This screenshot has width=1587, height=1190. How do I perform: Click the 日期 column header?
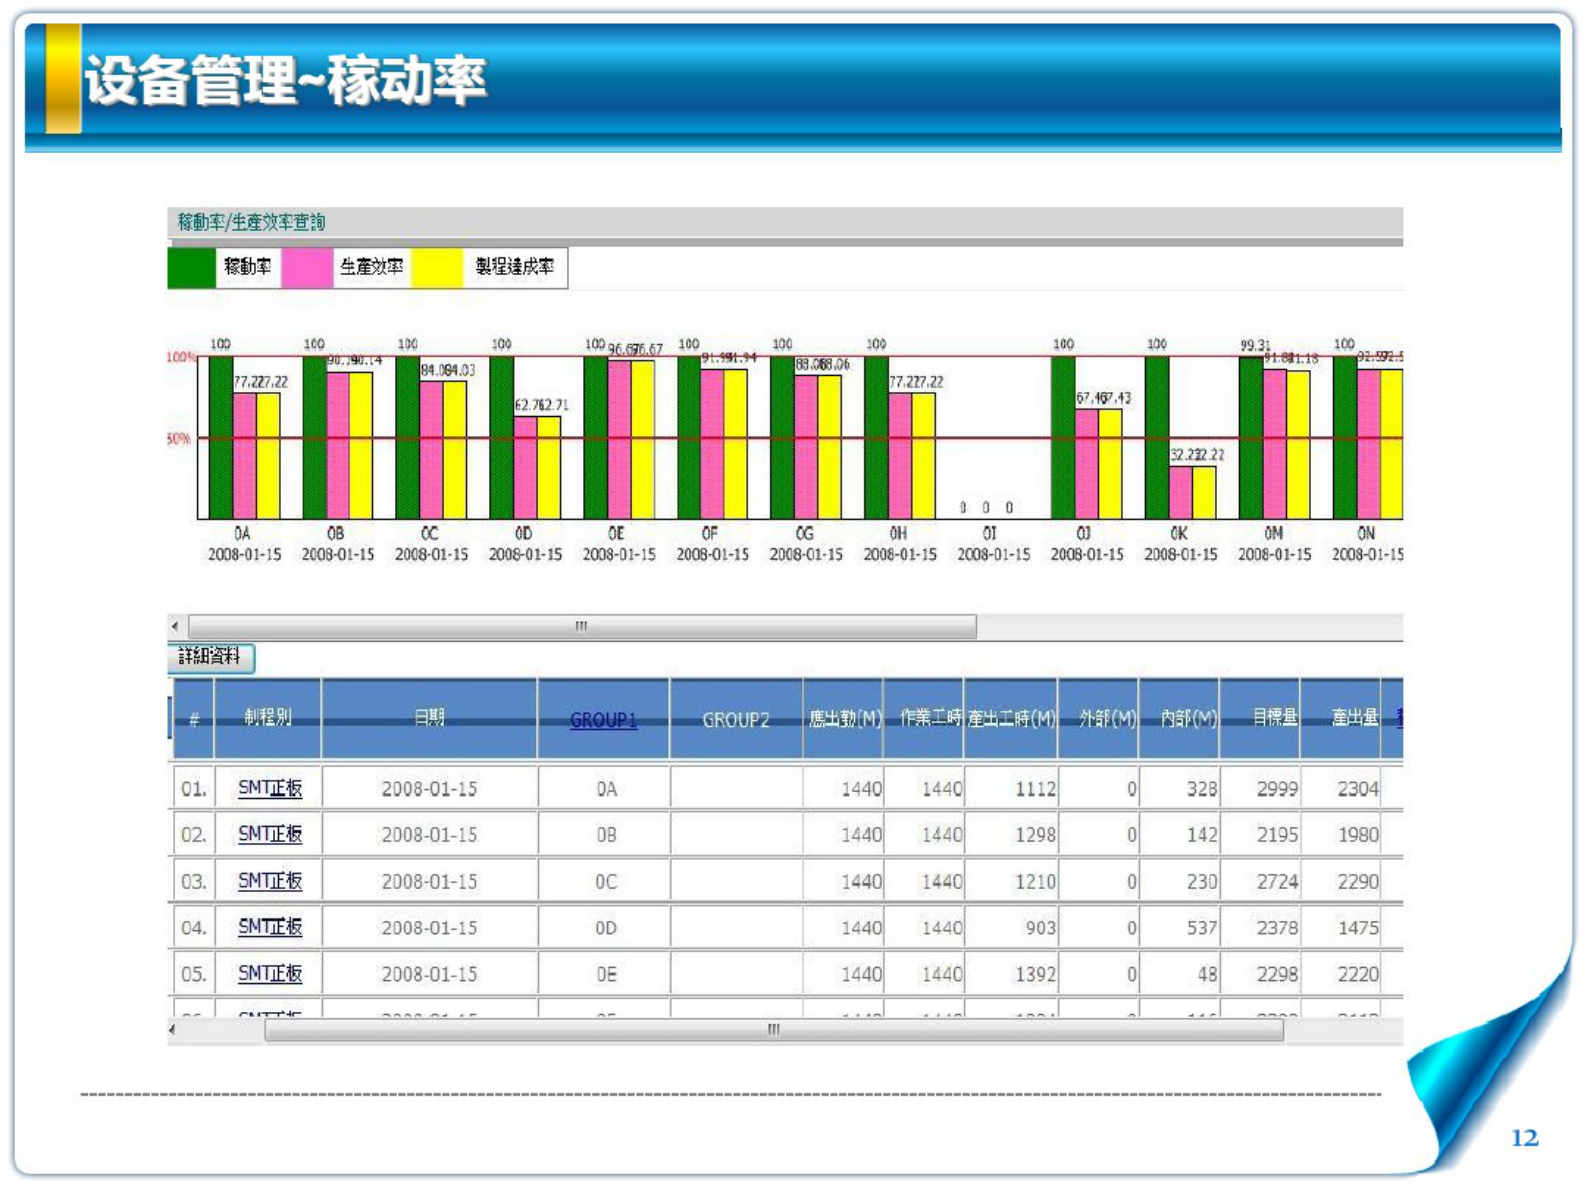click(430, 718)
